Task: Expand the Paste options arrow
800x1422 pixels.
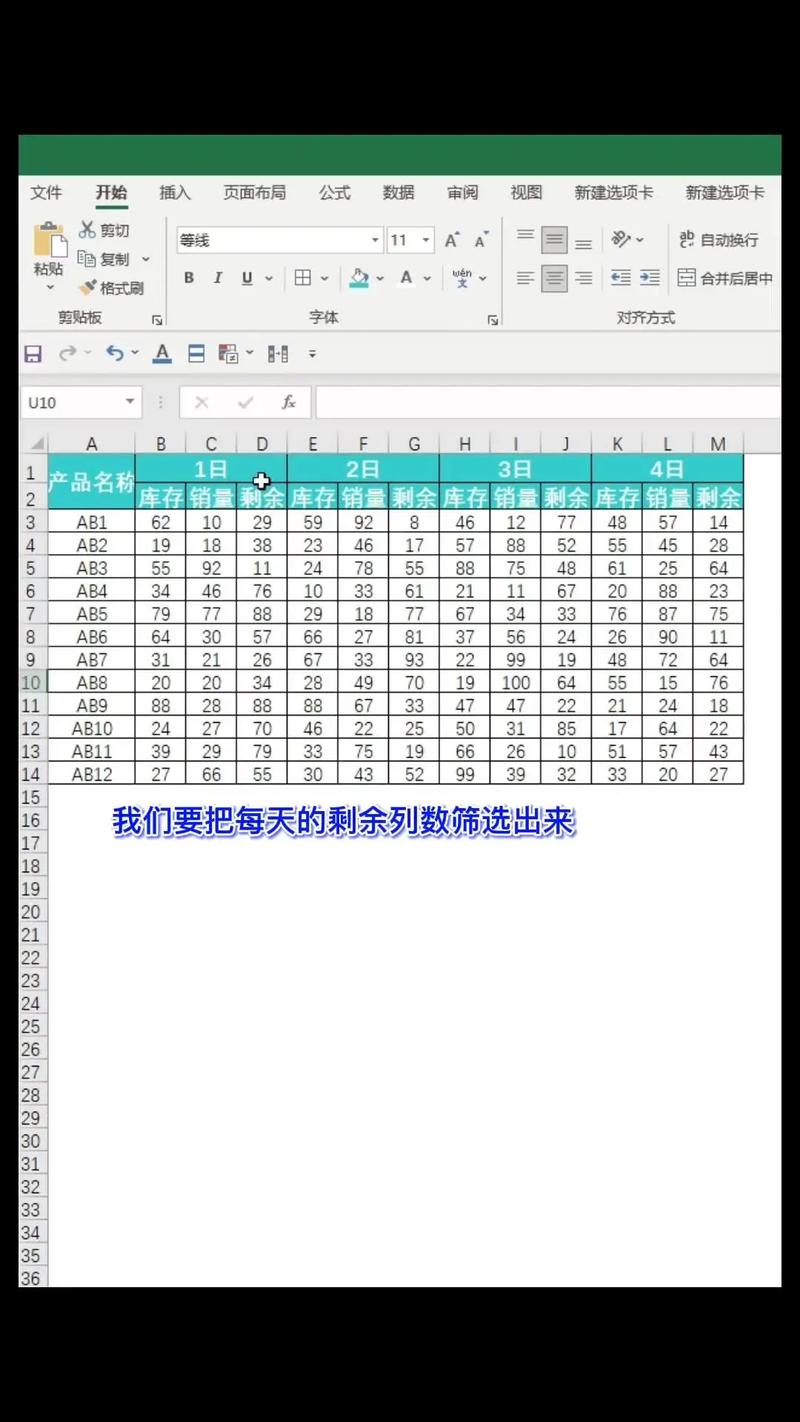Action: (x=49, y=288)
